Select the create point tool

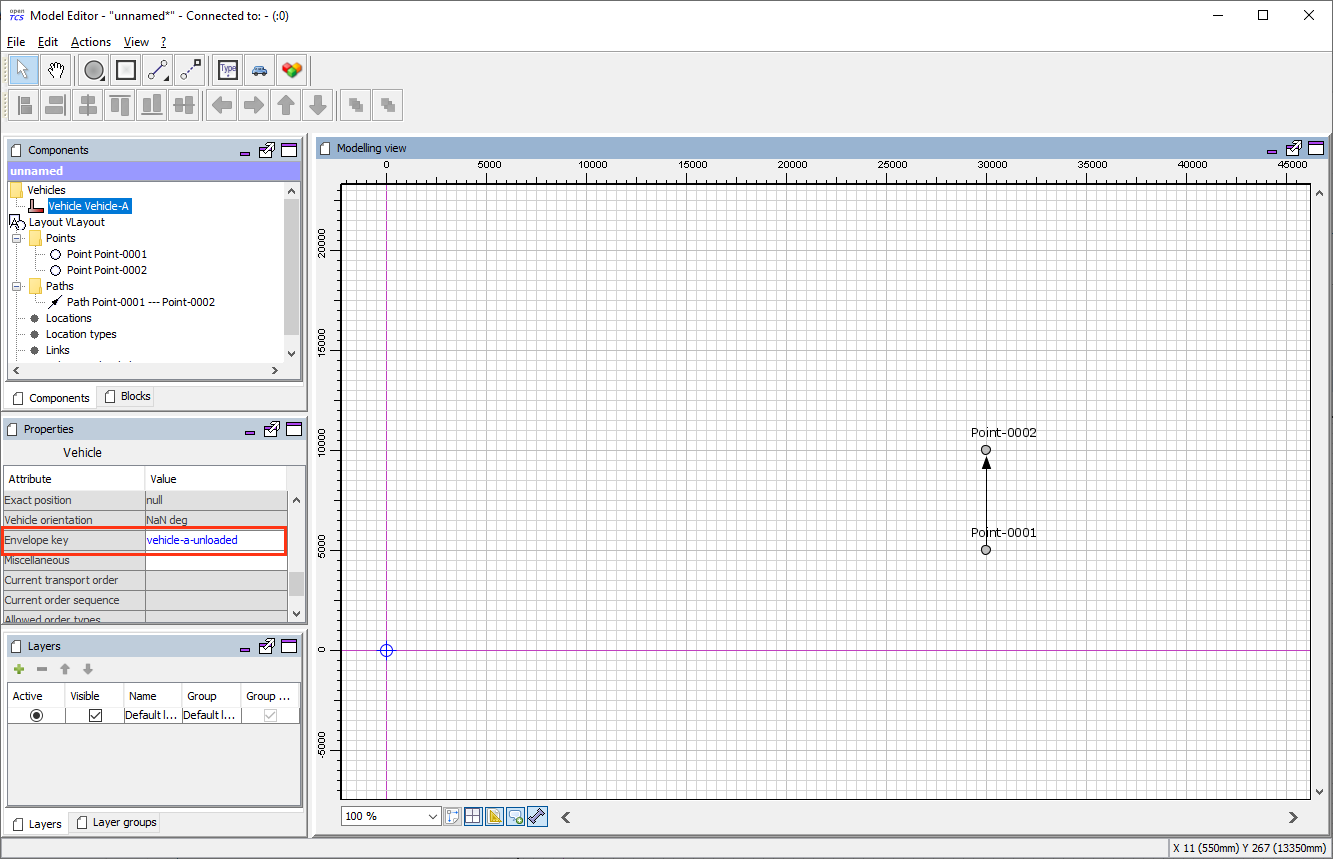click(94, 70)
